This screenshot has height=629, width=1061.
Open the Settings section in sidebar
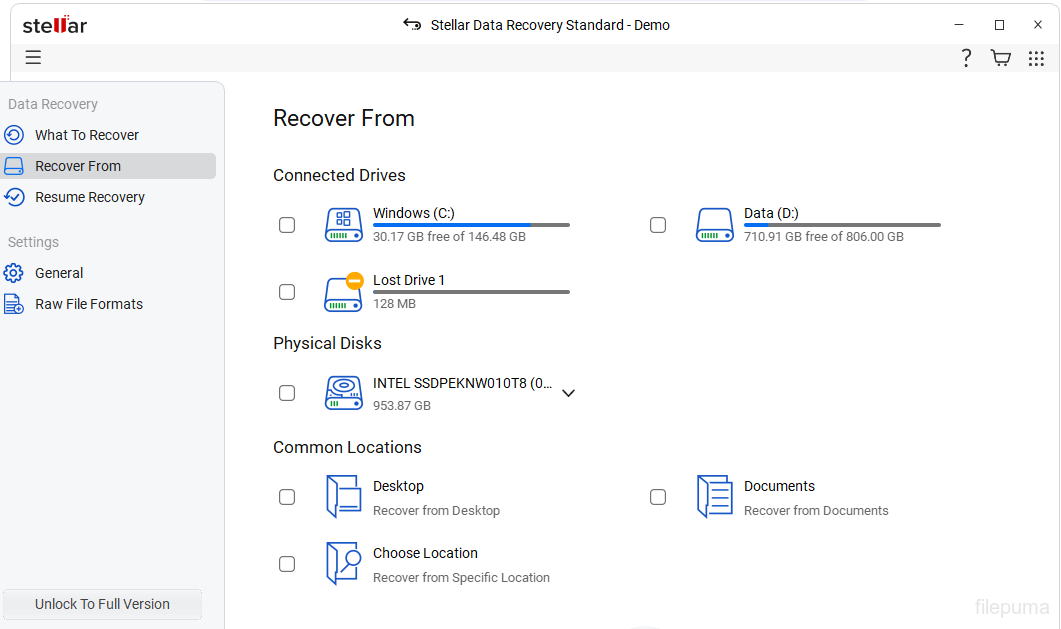pyautogui.click(x=33, y=242)
